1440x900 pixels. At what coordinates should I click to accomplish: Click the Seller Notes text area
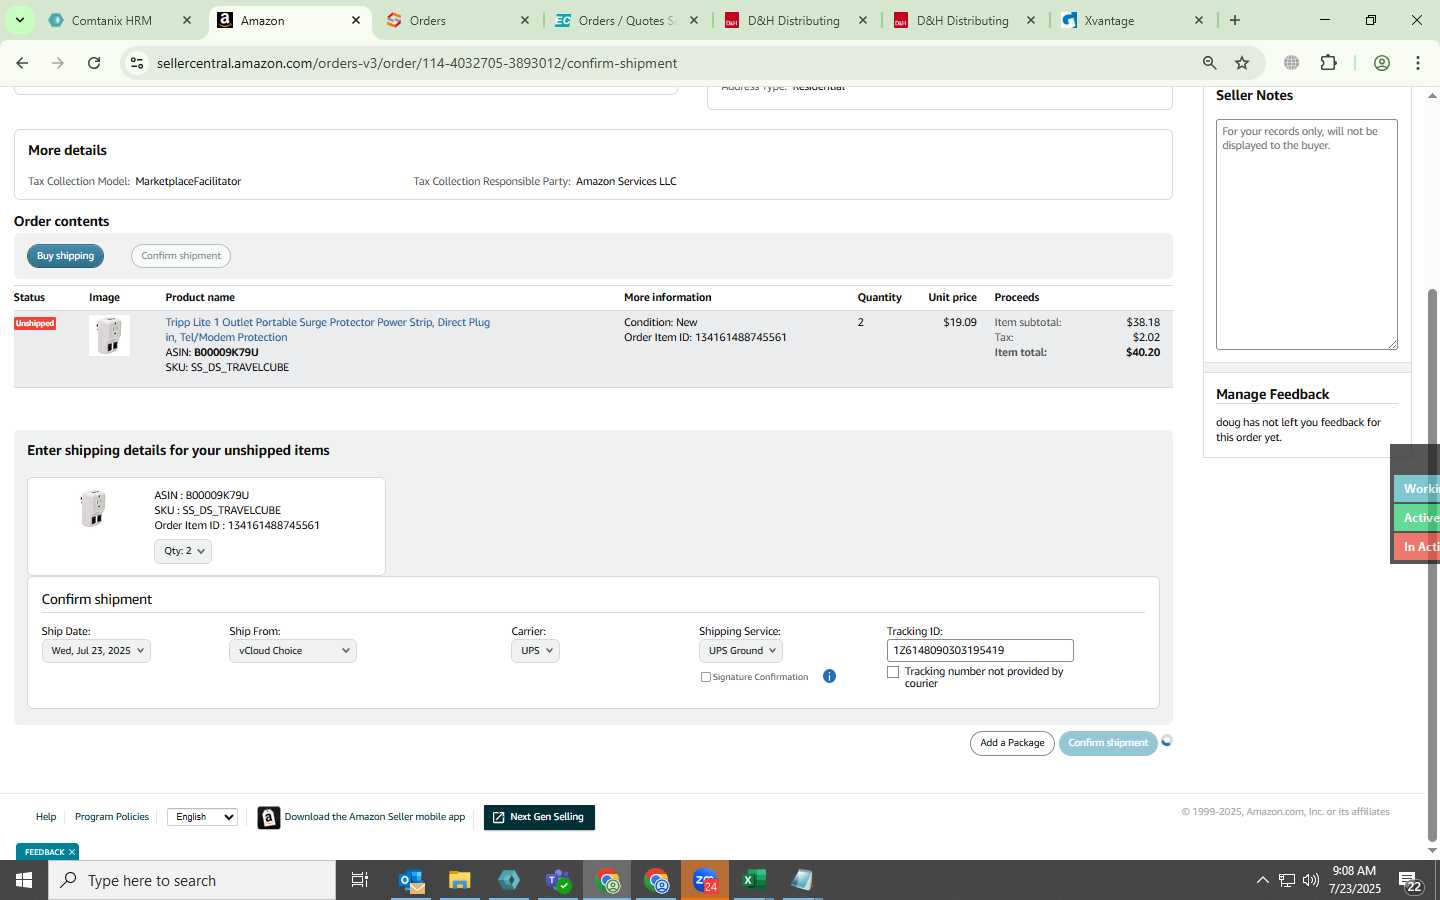click(1306, 234)
